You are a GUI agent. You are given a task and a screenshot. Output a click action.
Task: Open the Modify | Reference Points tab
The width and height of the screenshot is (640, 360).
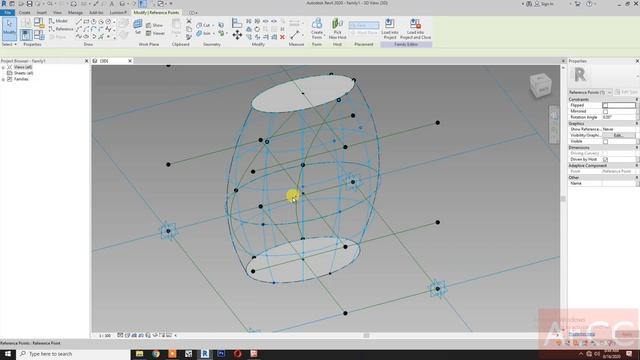(x=156, y=13)
